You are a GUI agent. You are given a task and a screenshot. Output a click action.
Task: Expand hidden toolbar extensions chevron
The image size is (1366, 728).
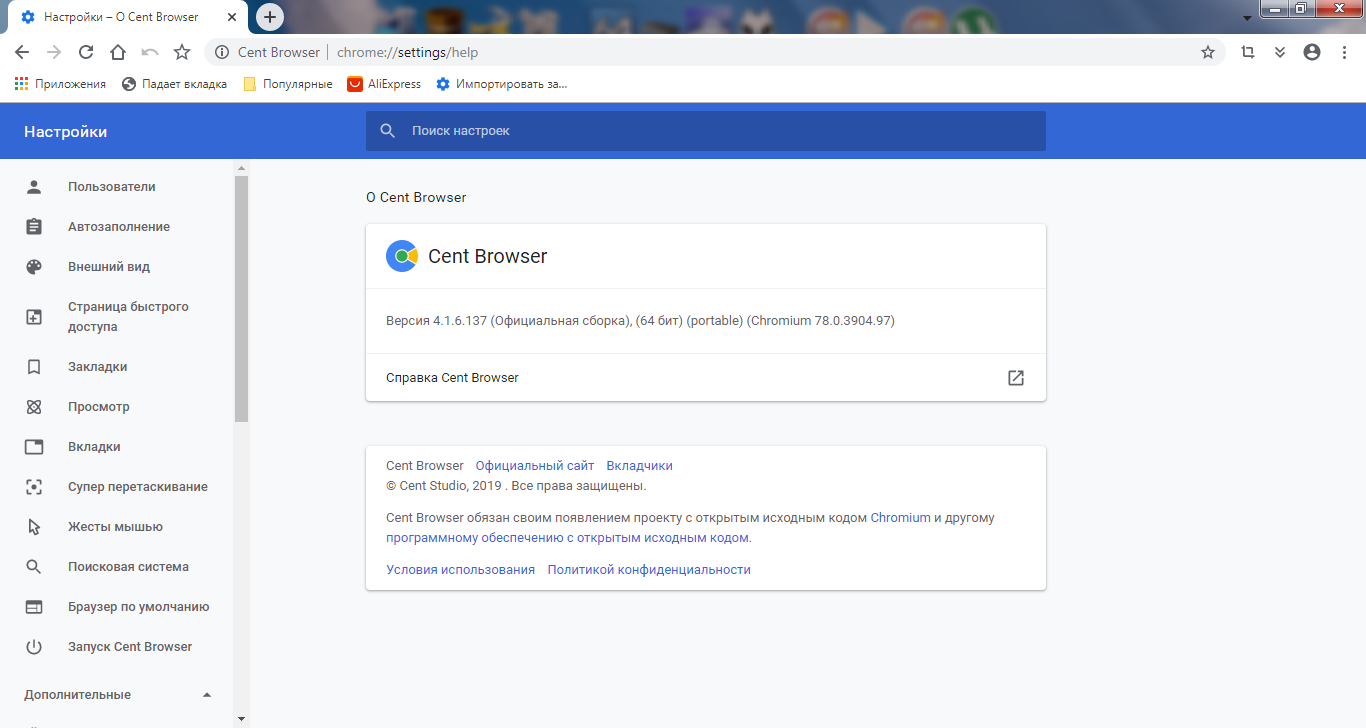pos(1279,52)
